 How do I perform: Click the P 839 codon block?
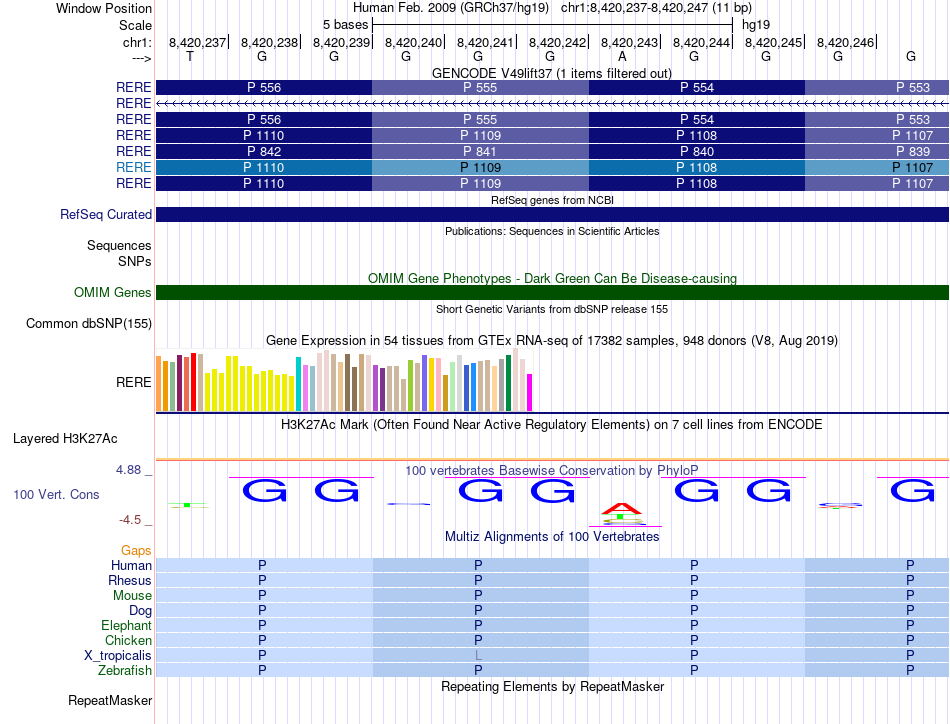click(877, 151)
